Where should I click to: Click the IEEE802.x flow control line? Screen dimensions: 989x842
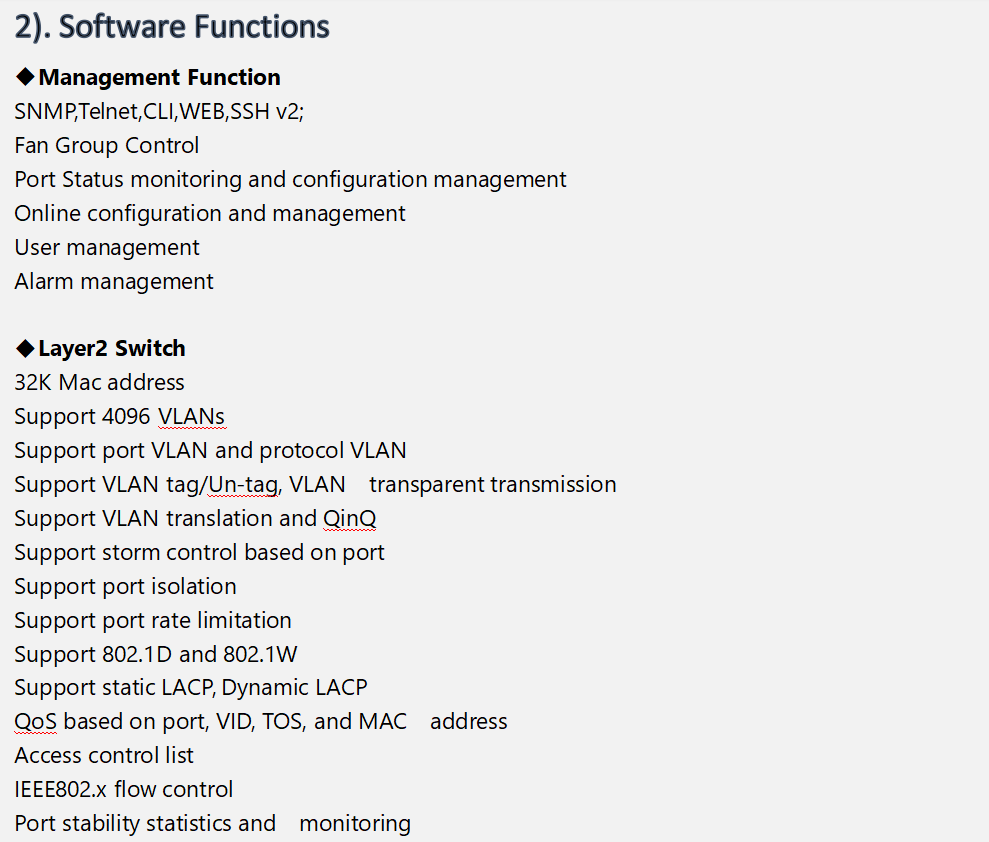pyautogui.click(x=124, y=790)
